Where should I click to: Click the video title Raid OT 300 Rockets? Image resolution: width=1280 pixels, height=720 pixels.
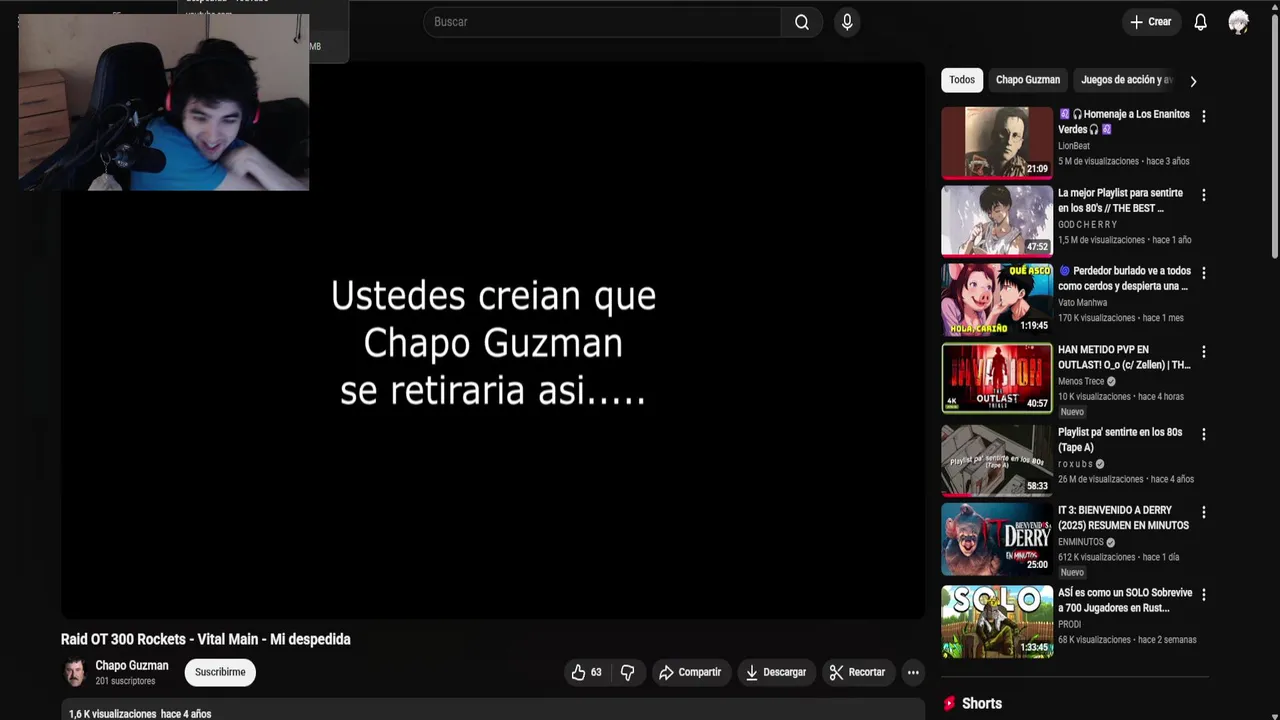(x=206, y=640)
